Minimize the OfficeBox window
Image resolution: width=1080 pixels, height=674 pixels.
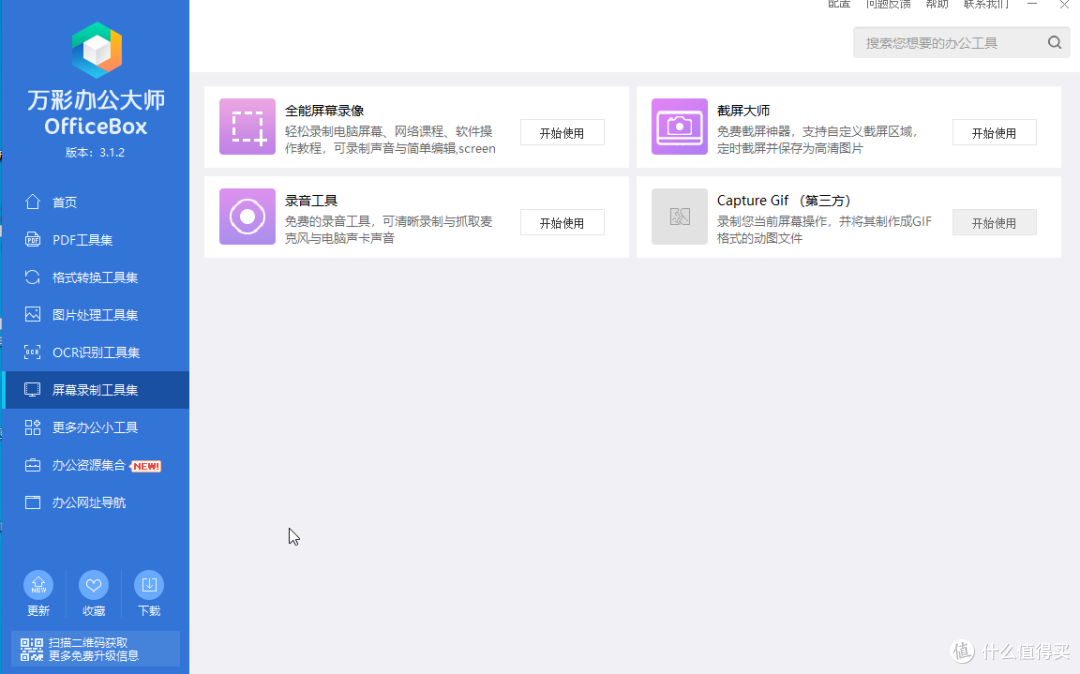pyautogui.click(x=1032, y=4)
